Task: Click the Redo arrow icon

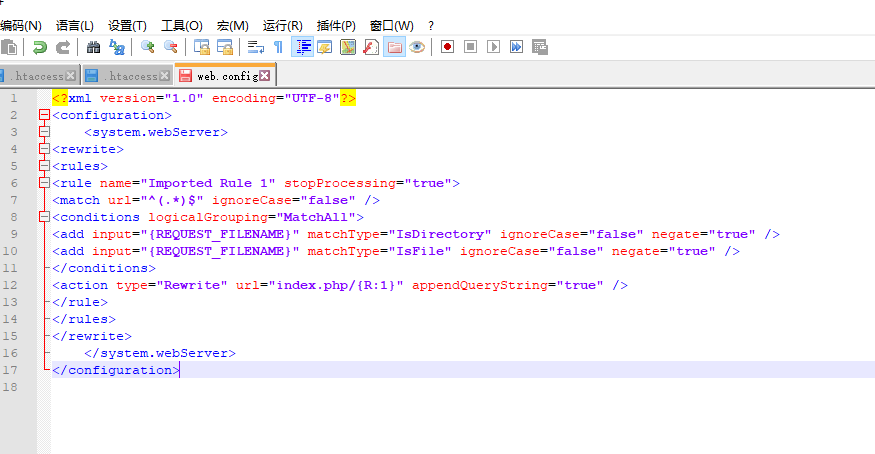Action: (63, 47)
